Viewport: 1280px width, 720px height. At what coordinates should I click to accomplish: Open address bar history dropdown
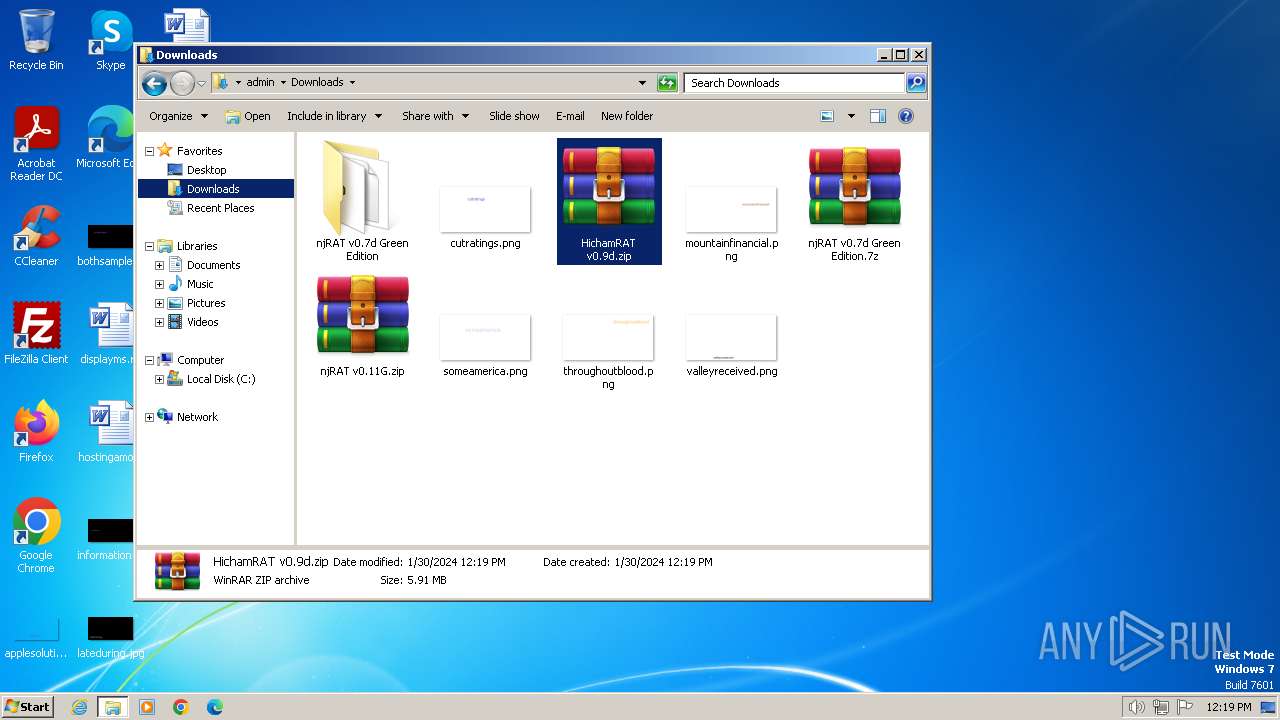[x=642, y=83]
